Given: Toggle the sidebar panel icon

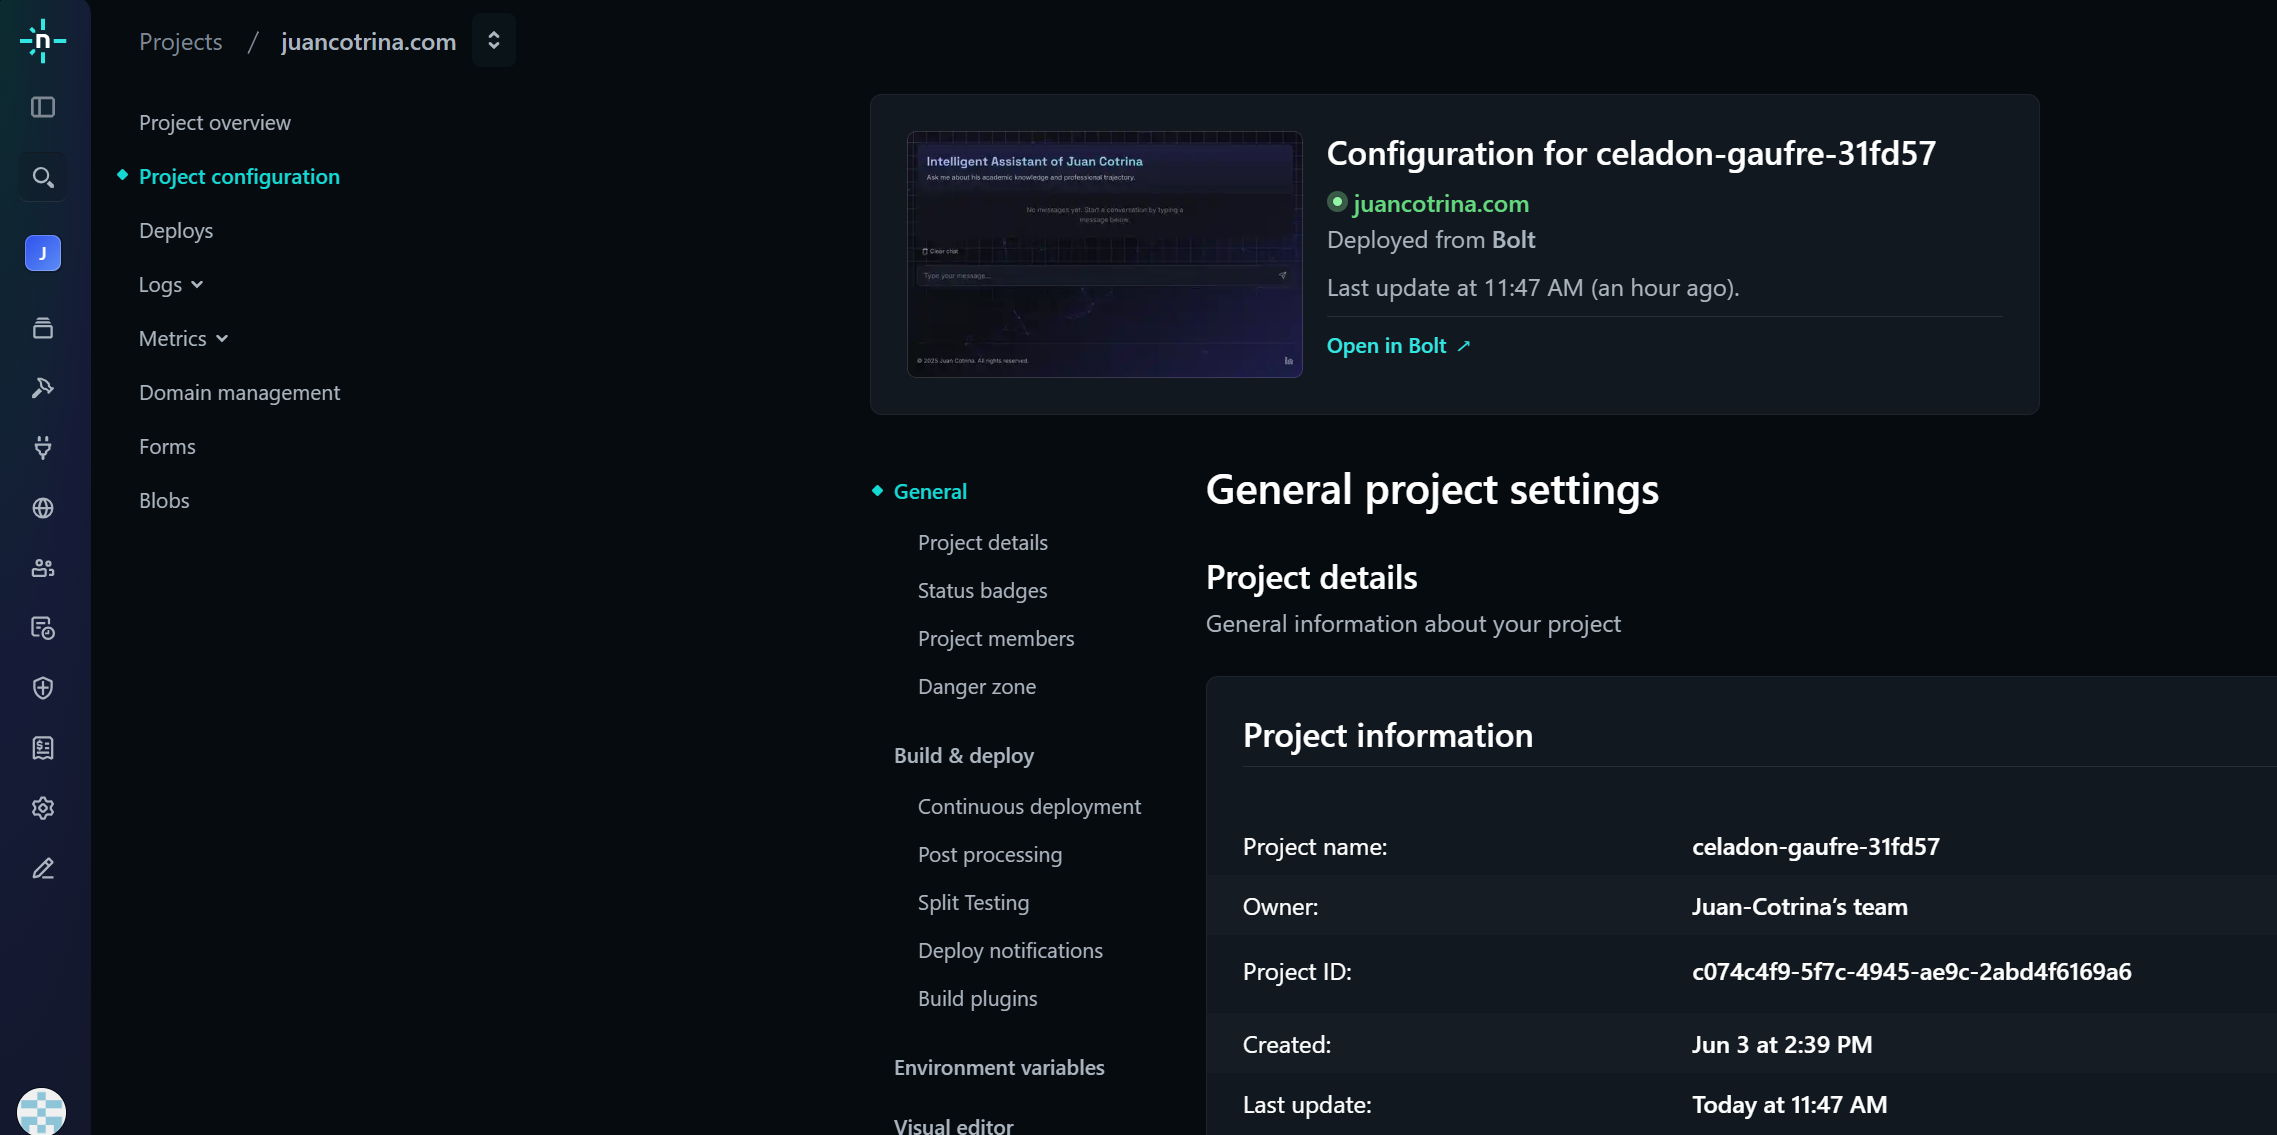Looking at the screenshot, I should click(42, 107).
